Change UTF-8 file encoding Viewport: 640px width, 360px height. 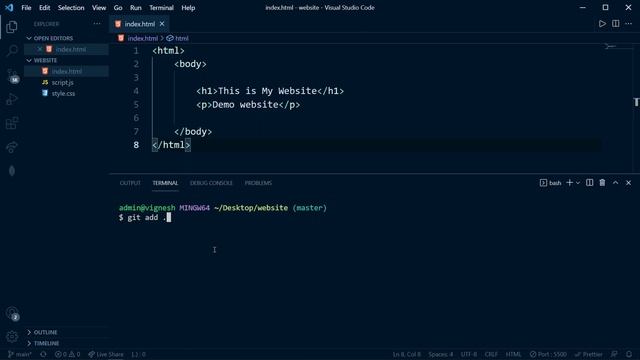point(469,354)
